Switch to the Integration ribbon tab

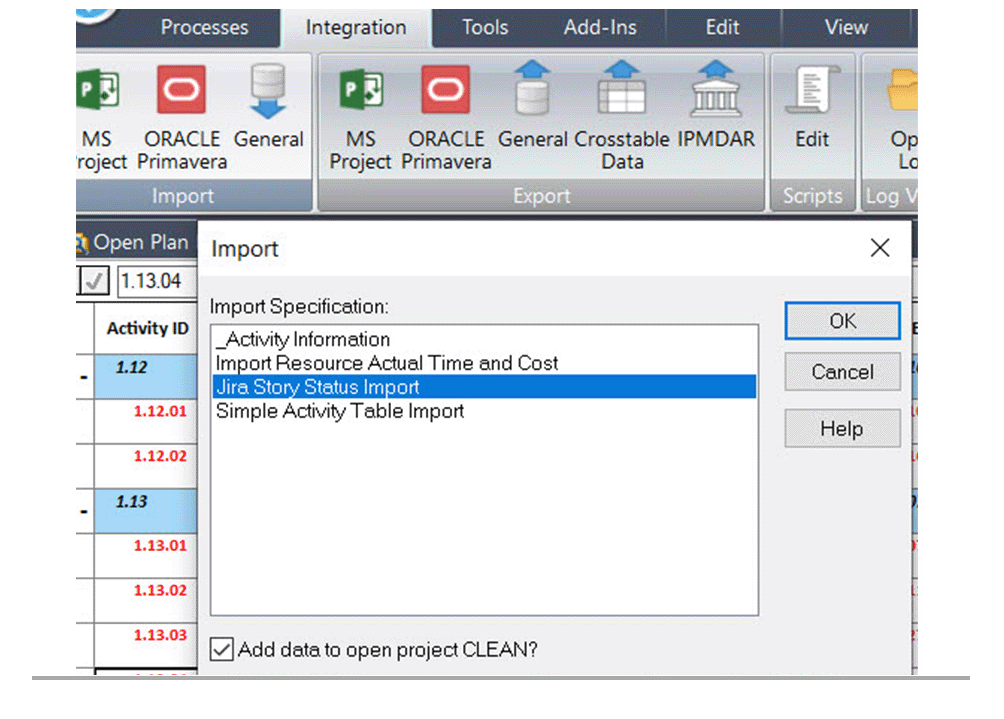356,27
